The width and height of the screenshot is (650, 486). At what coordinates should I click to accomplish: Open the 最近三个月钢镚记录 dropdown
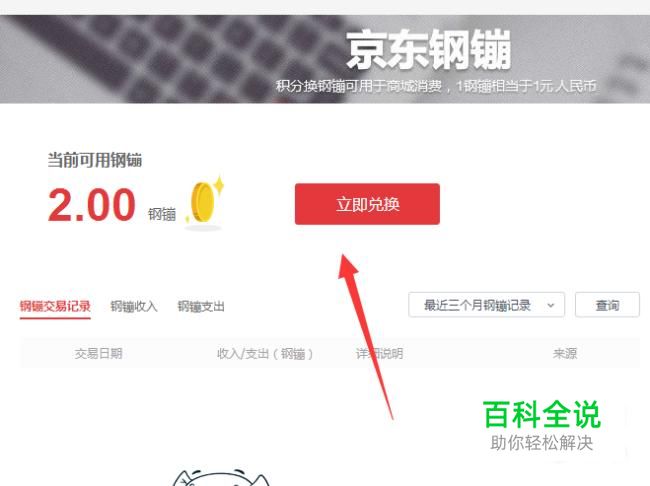pos(486,305)
